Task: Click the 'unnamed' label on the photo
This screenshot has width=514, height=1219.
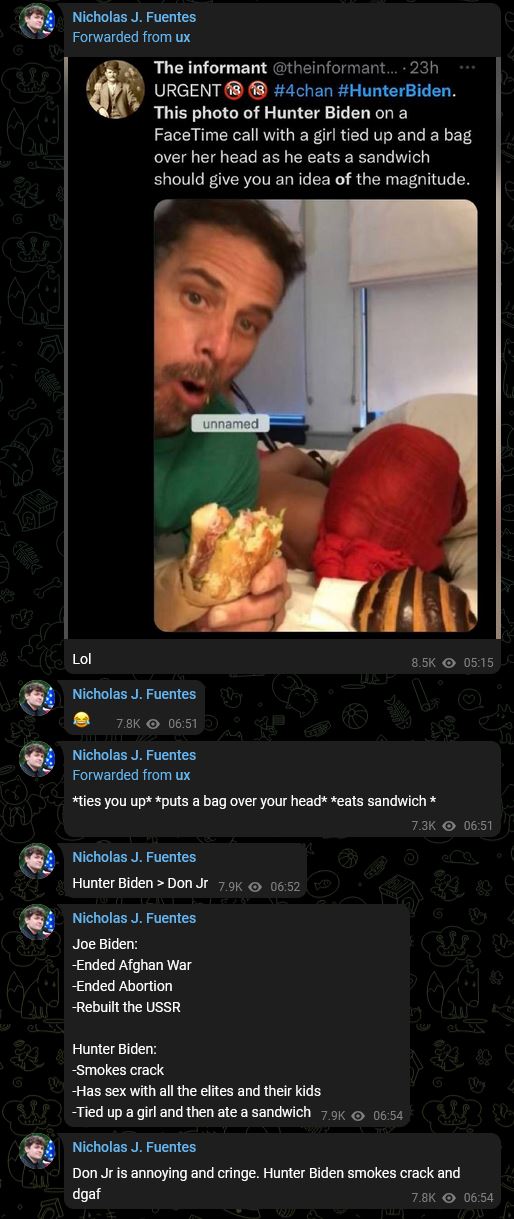Action: click(x=229, y=424)
